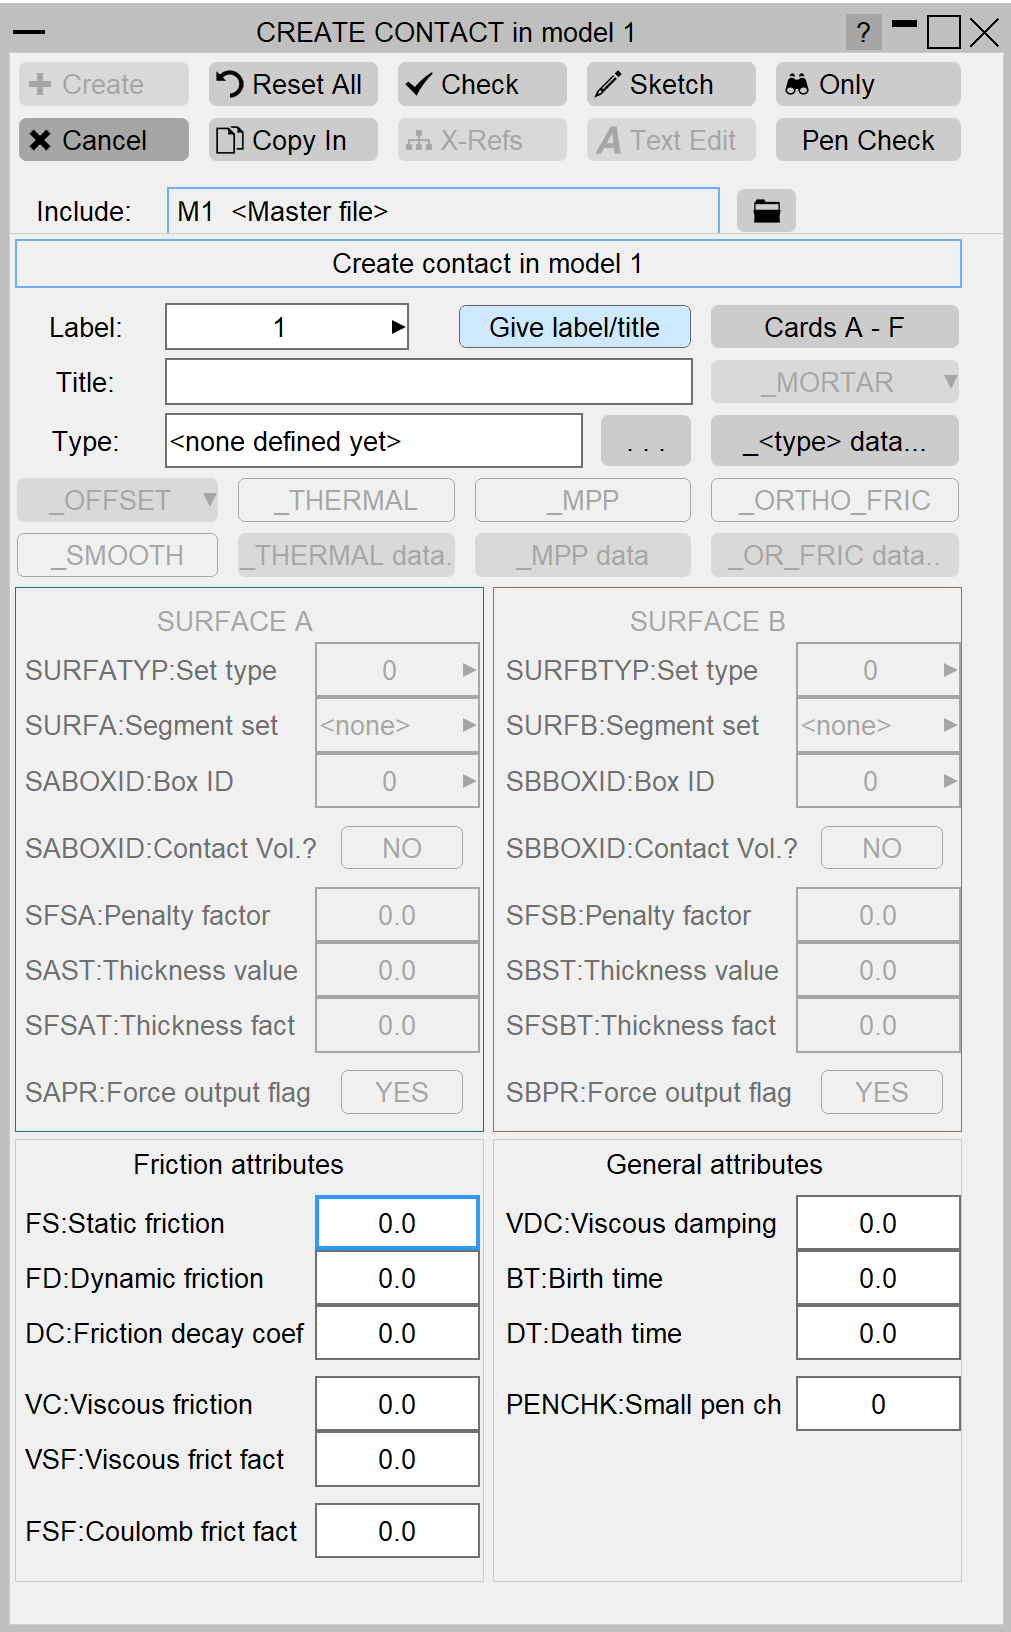The width and height of the screenshot is (1011, 1632).
Task: Cancel contact creation via X button
Action: point(103,141)
